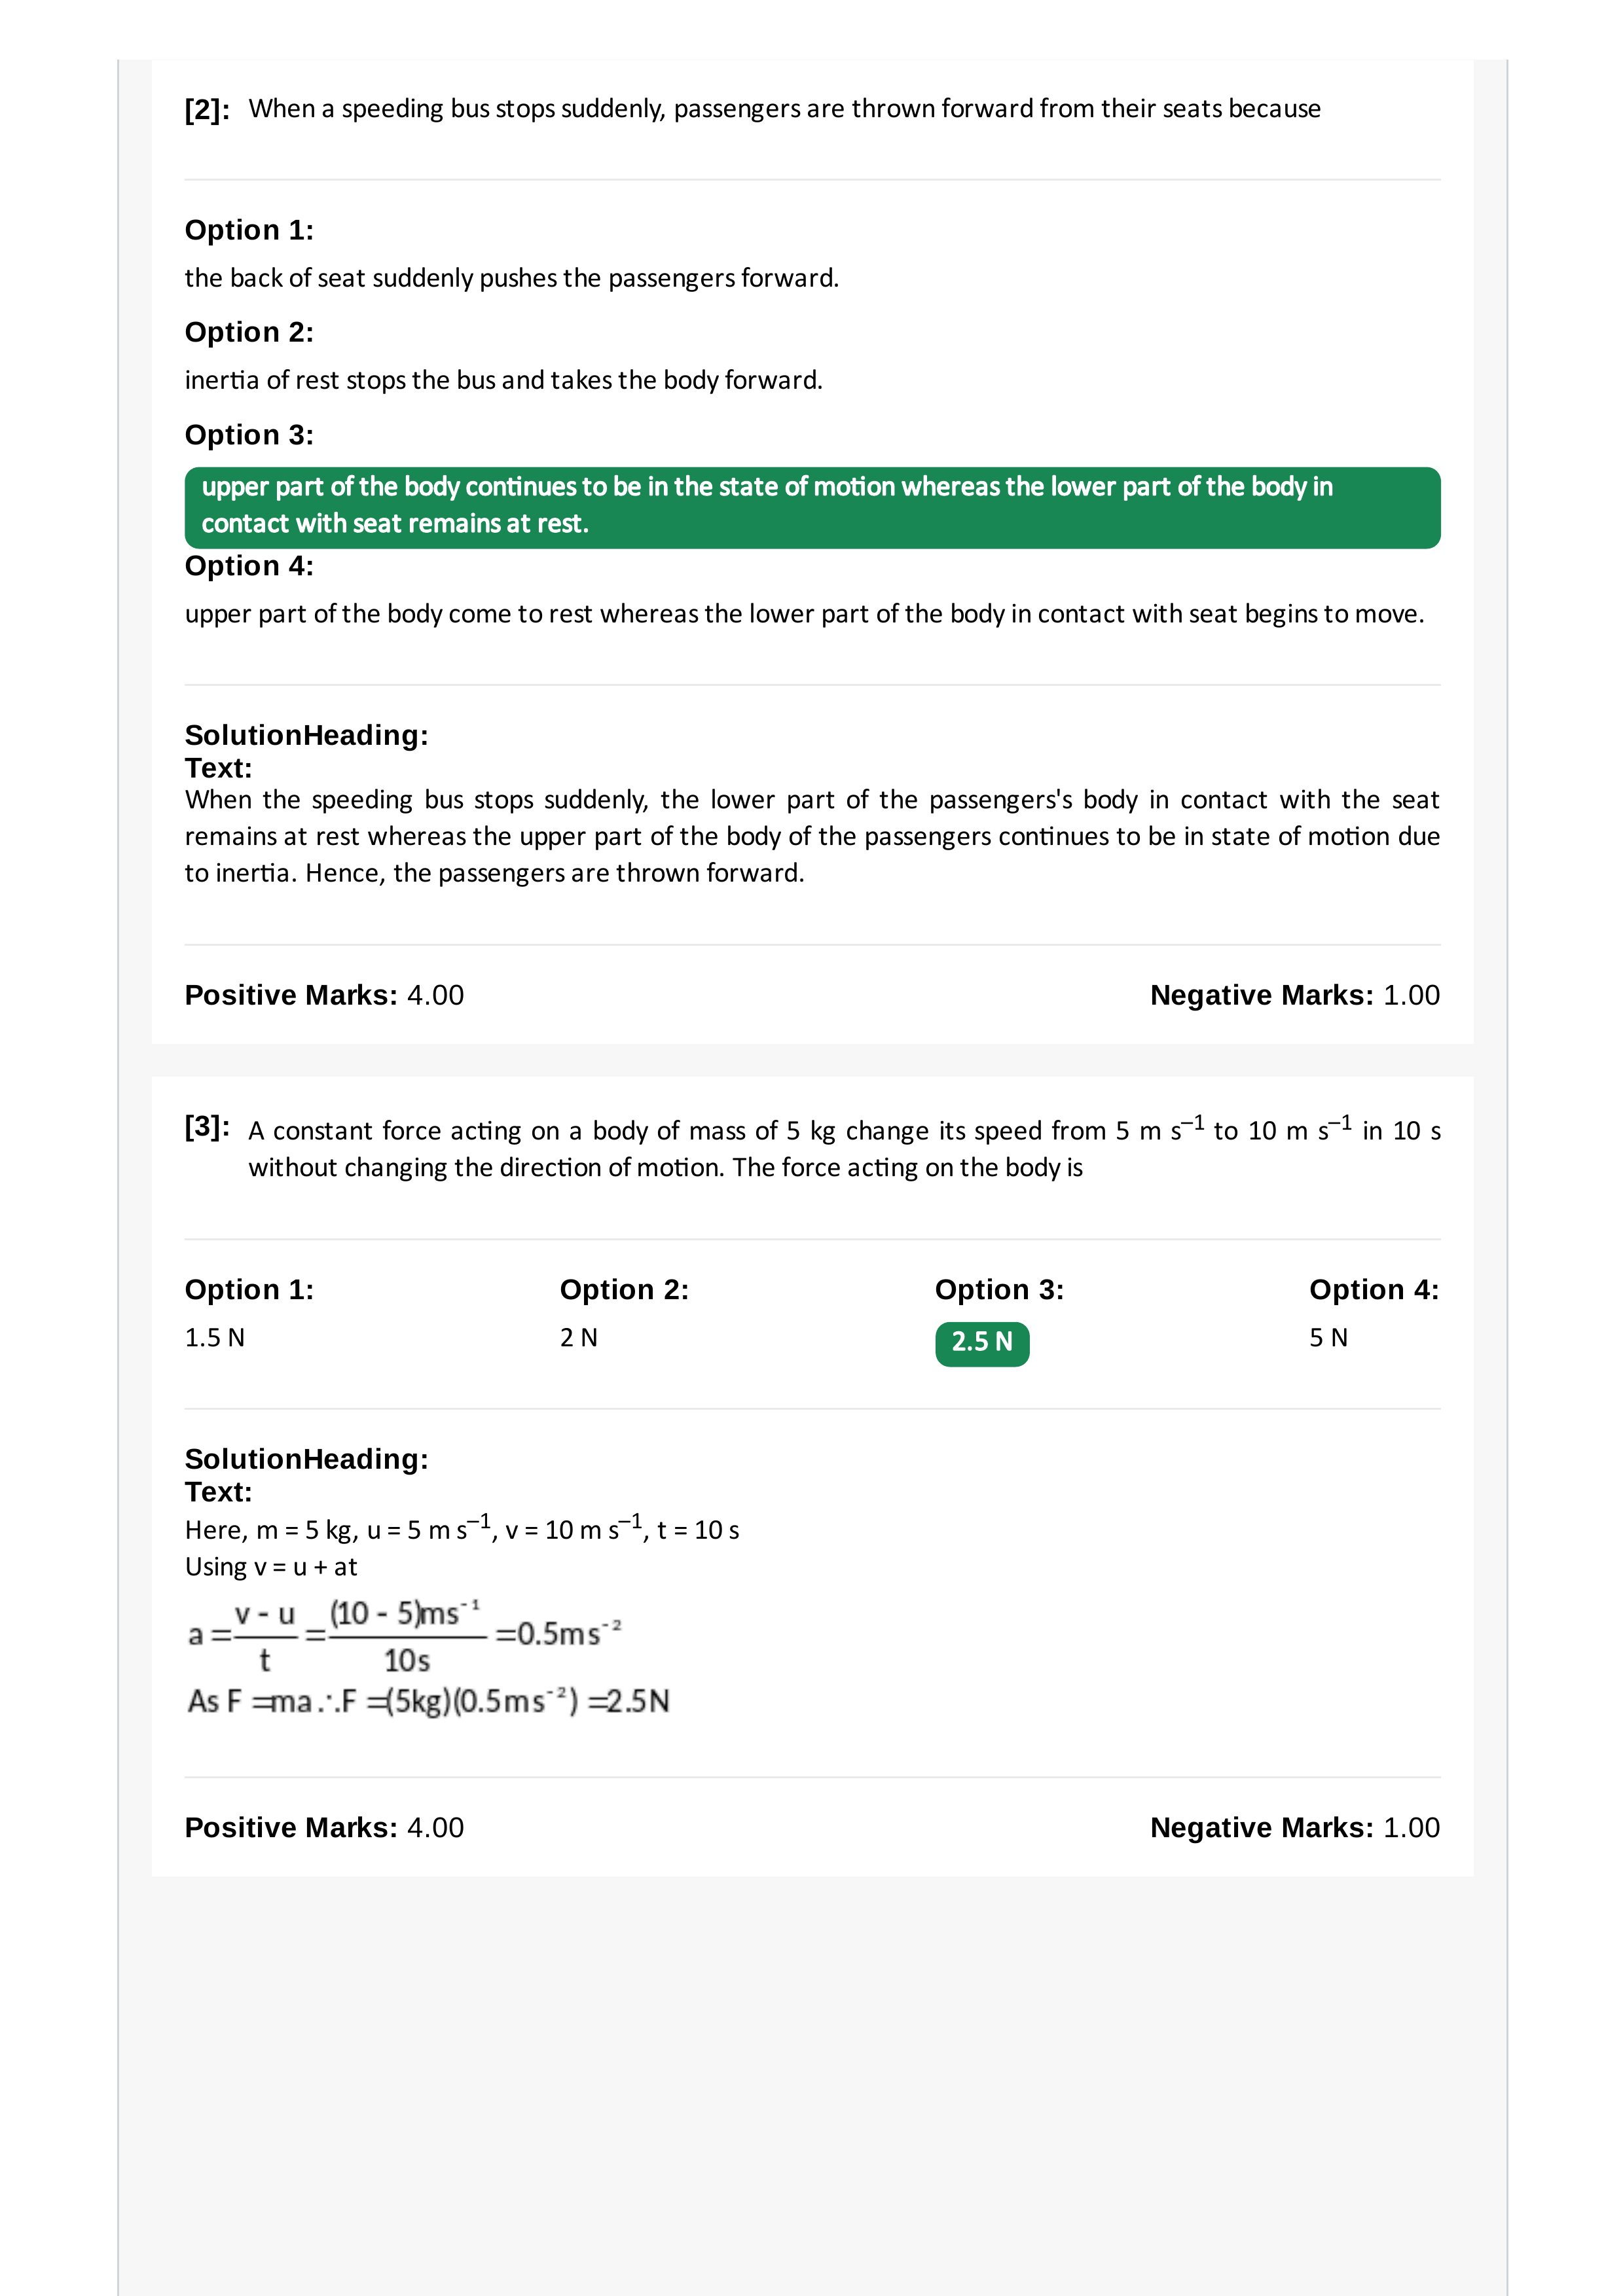The image size is (1623, 2296).
Task: Click question number [2] label
Action: (208, 109)
